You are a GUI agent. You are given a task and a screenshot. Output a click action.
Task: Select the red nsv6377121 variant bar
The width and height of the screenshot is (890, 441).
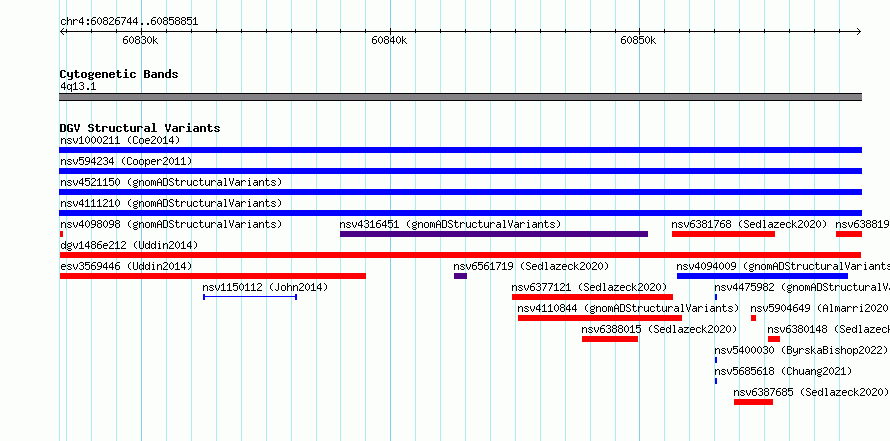(592, 297)
